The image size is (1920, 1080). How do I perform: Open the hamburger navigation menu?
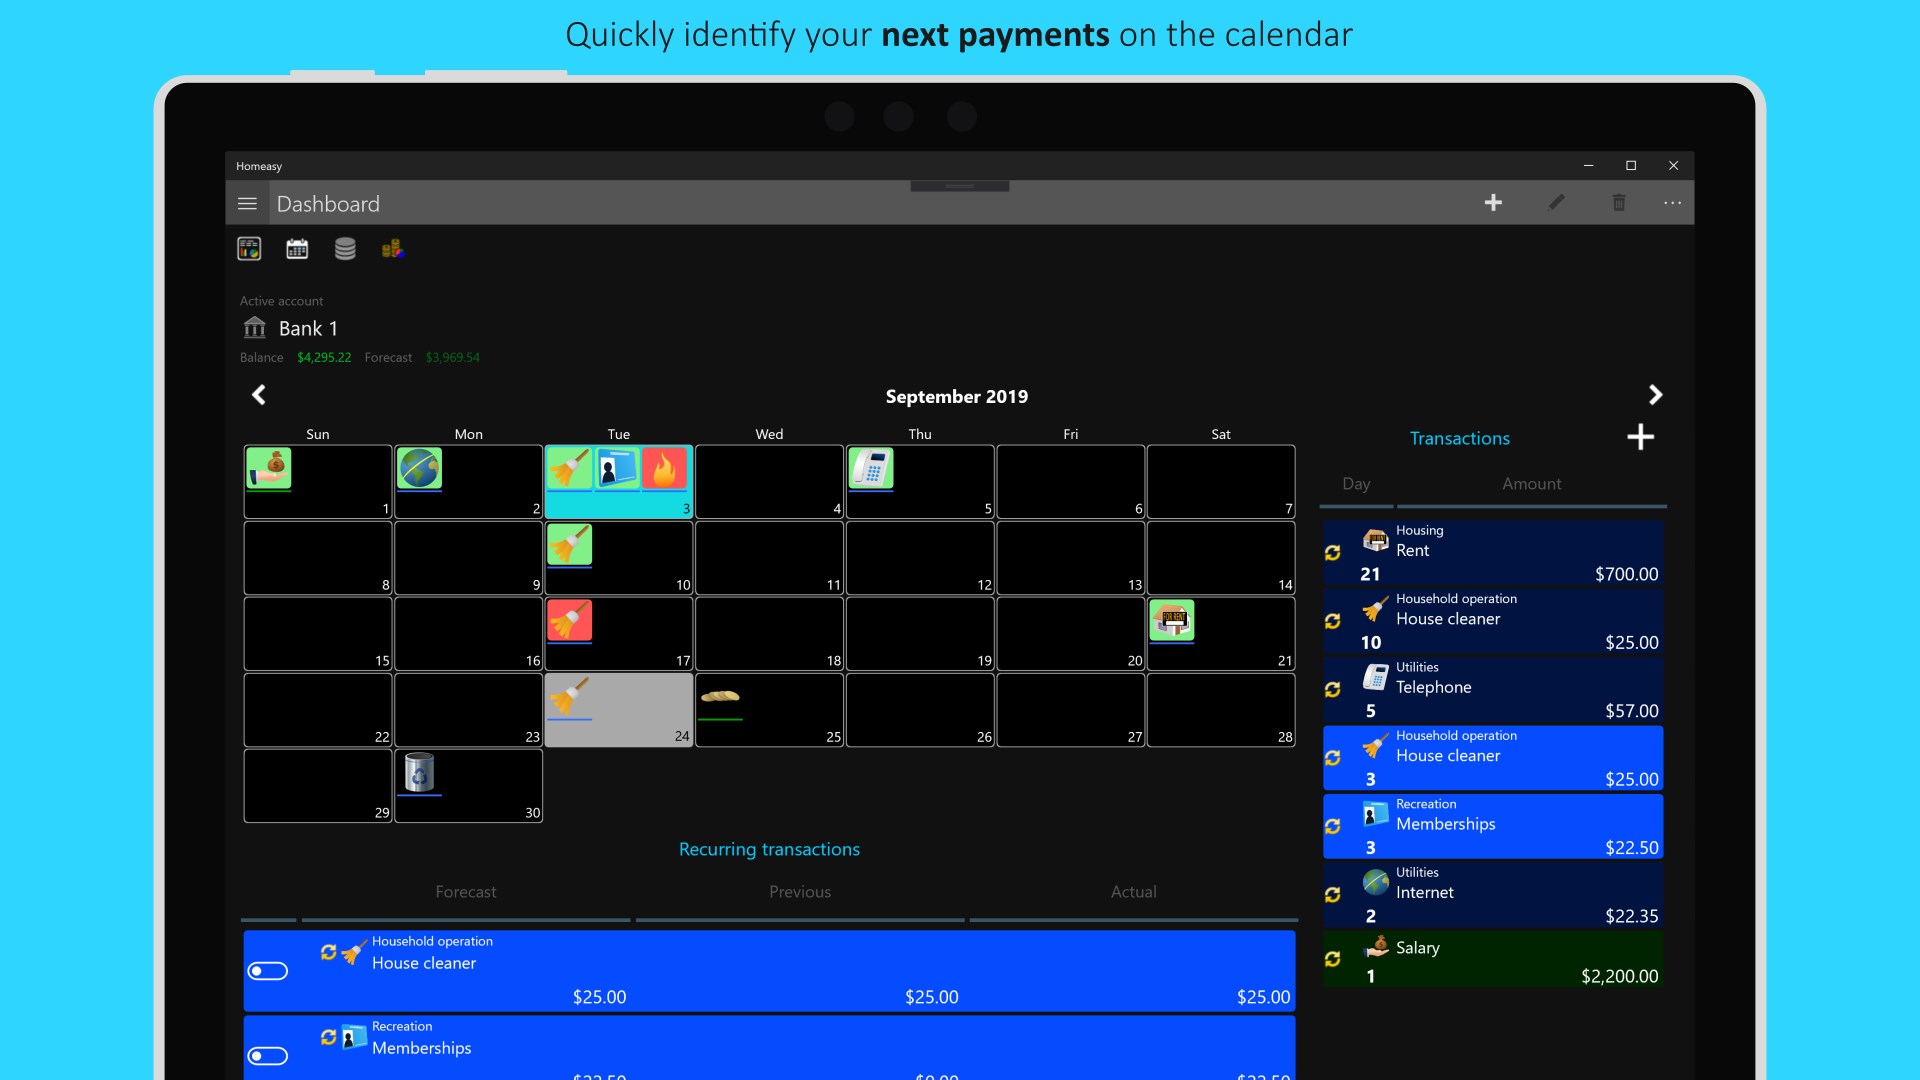click(x=247, y=204)
